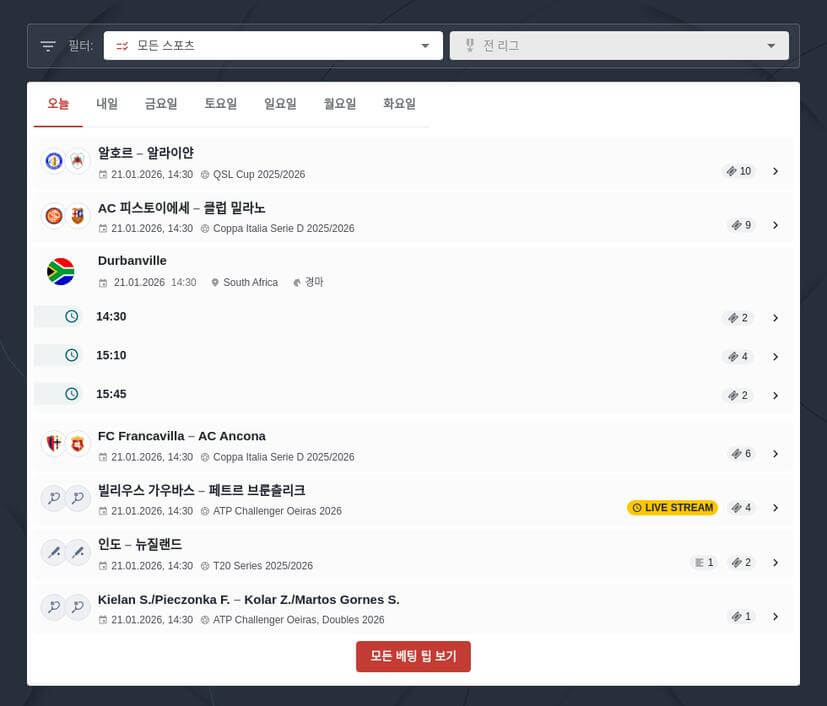Click the LIVE STREAM badge
Image resolution: width=827 pixels, height=706 pixels.
tap(672, 508)
